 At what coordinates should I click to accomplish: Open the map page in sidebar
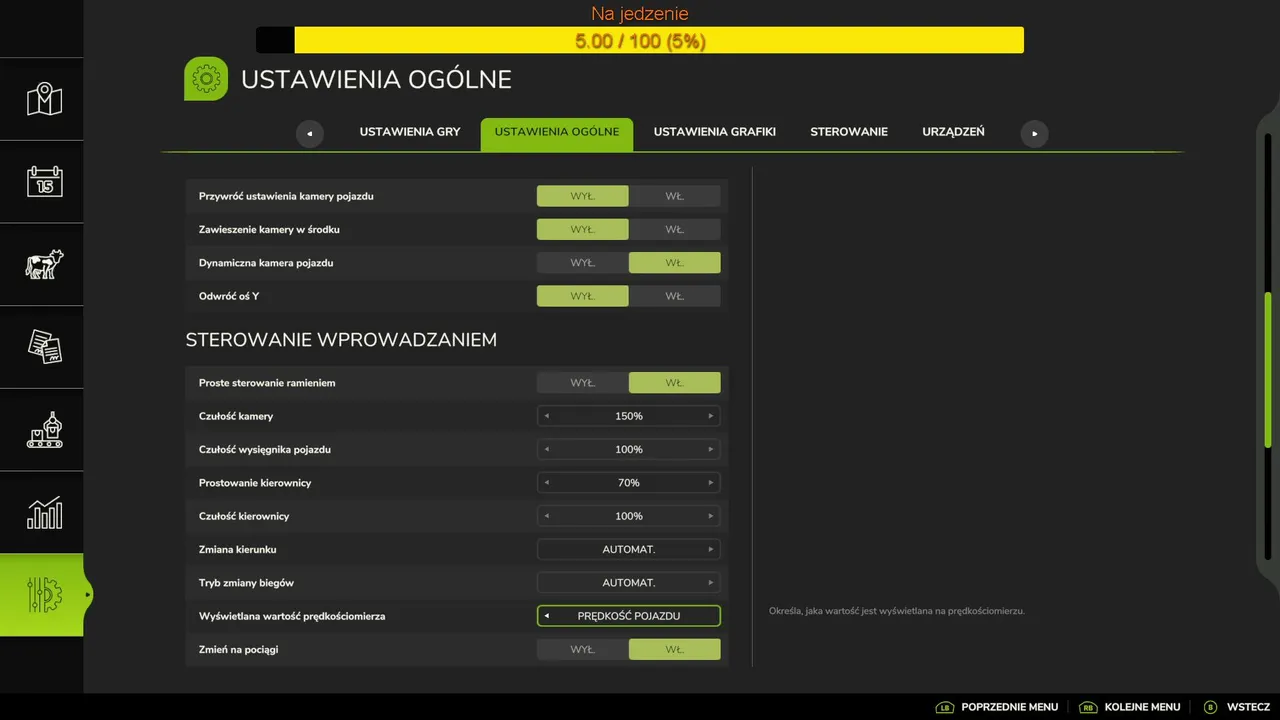(x=44, y=99)
